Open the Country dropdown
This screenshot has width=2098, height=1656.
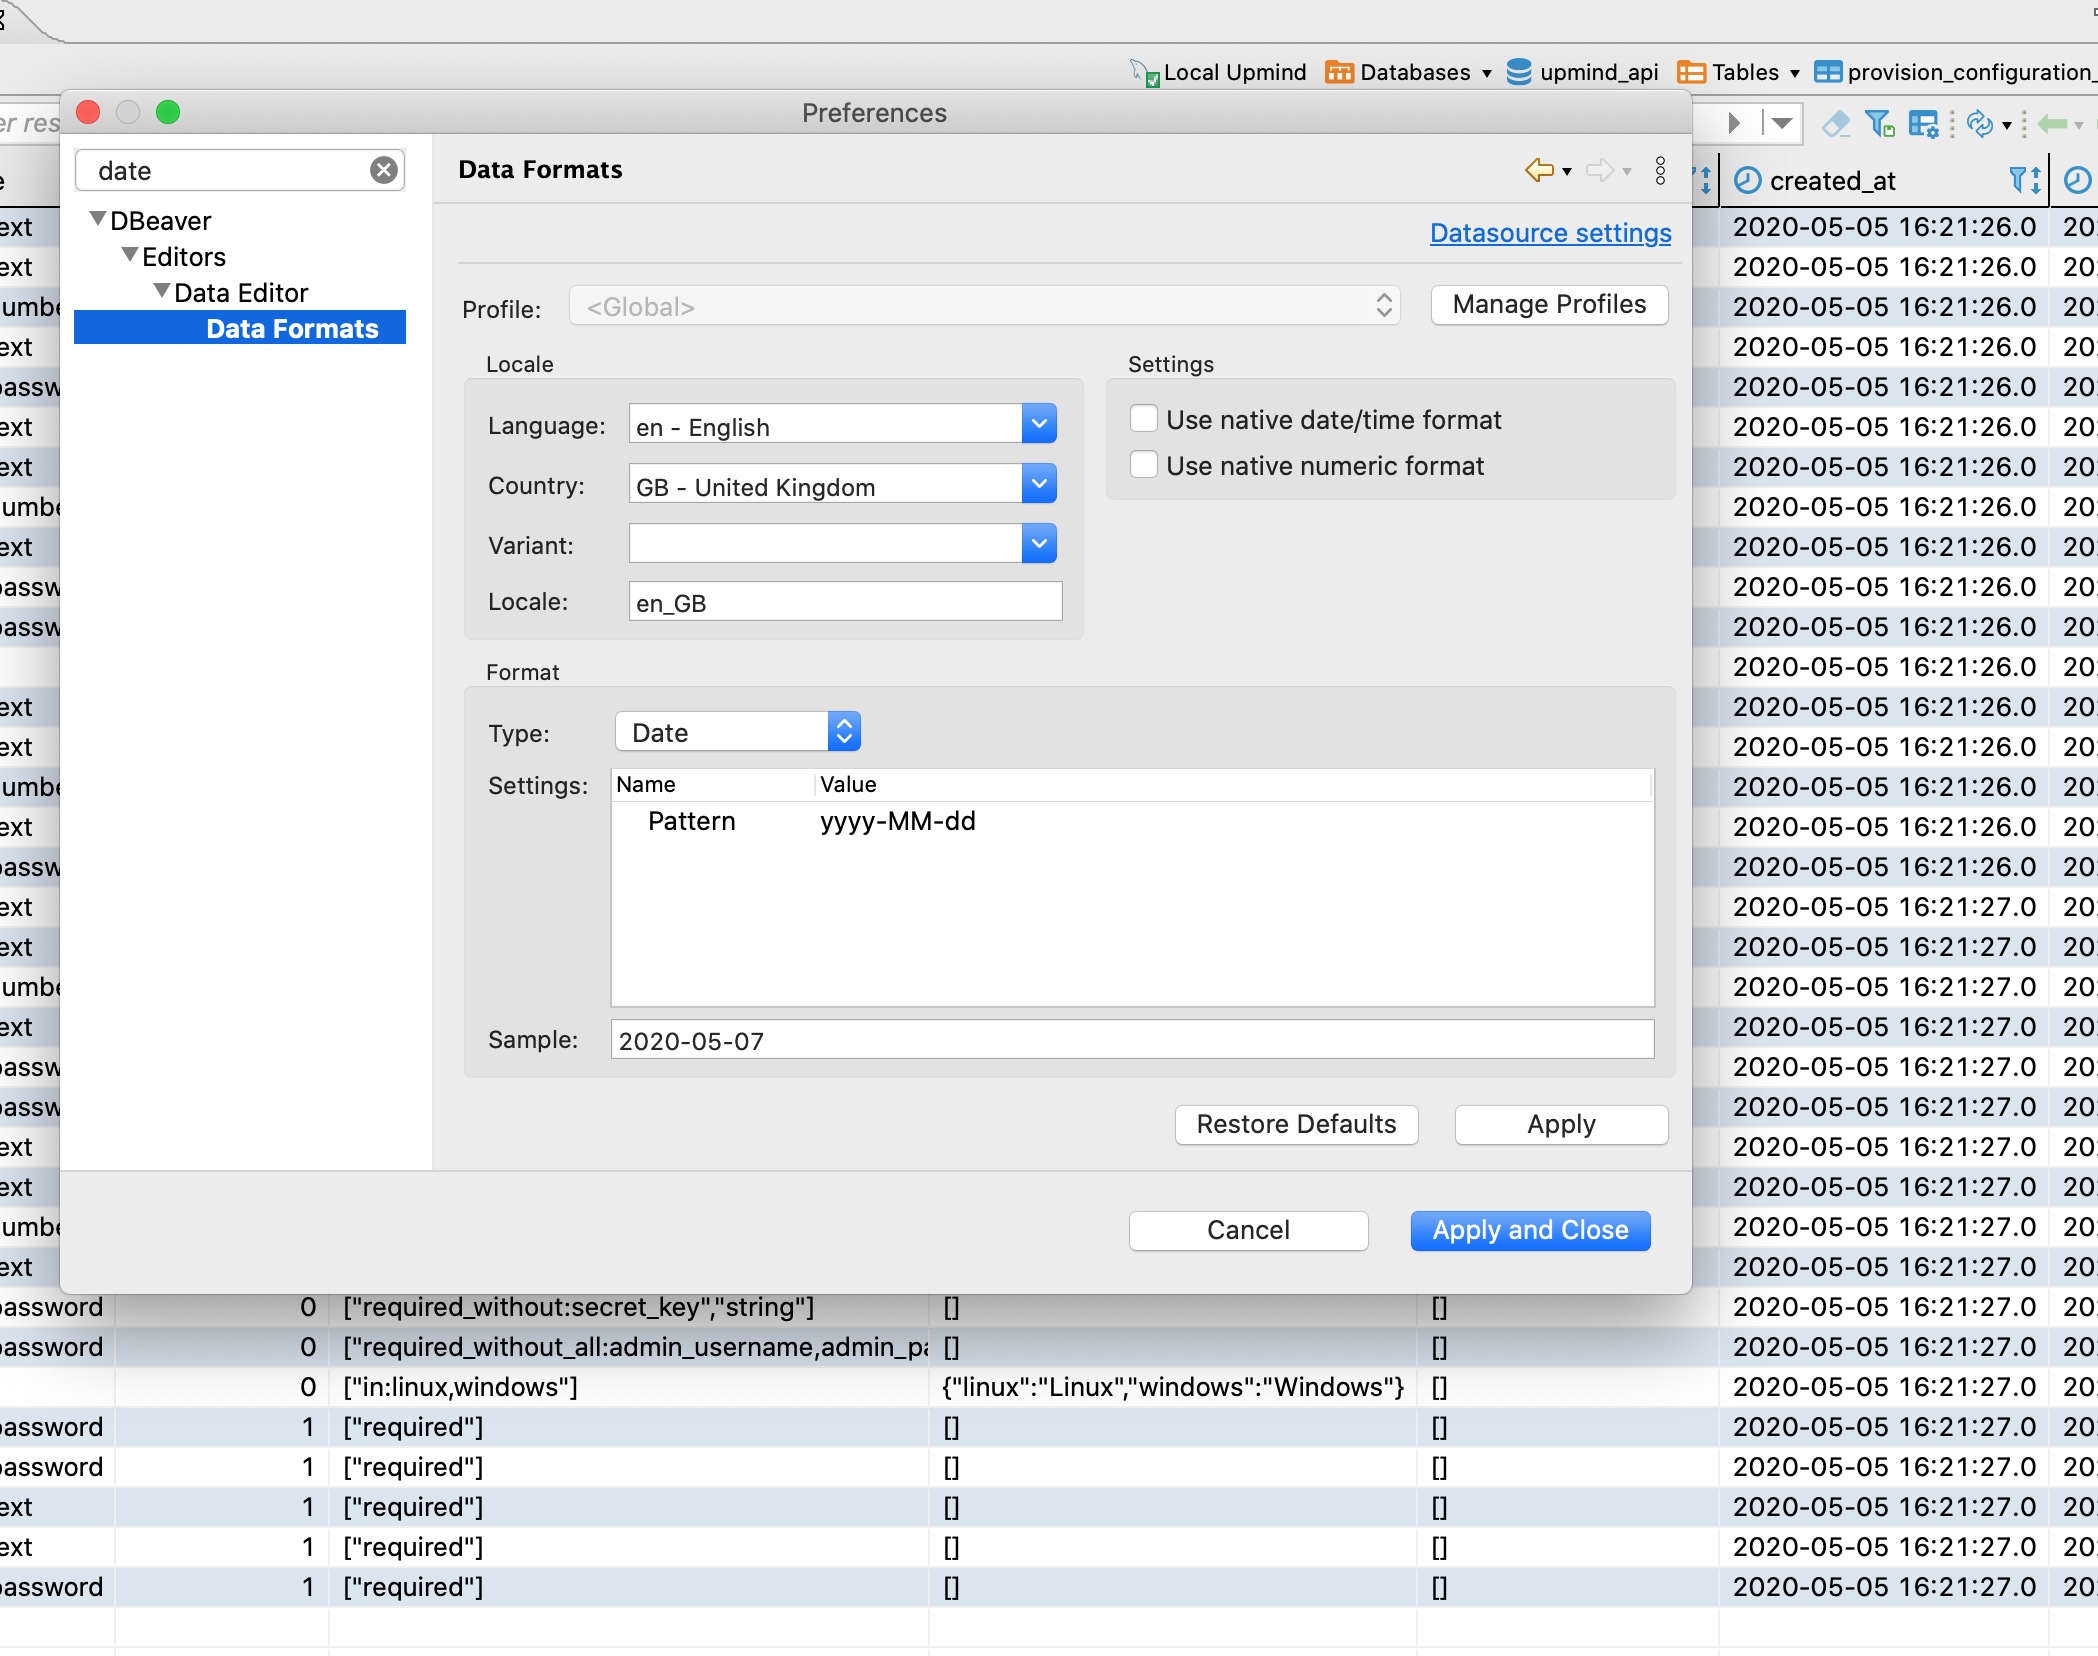click(x=1039, y=484)
